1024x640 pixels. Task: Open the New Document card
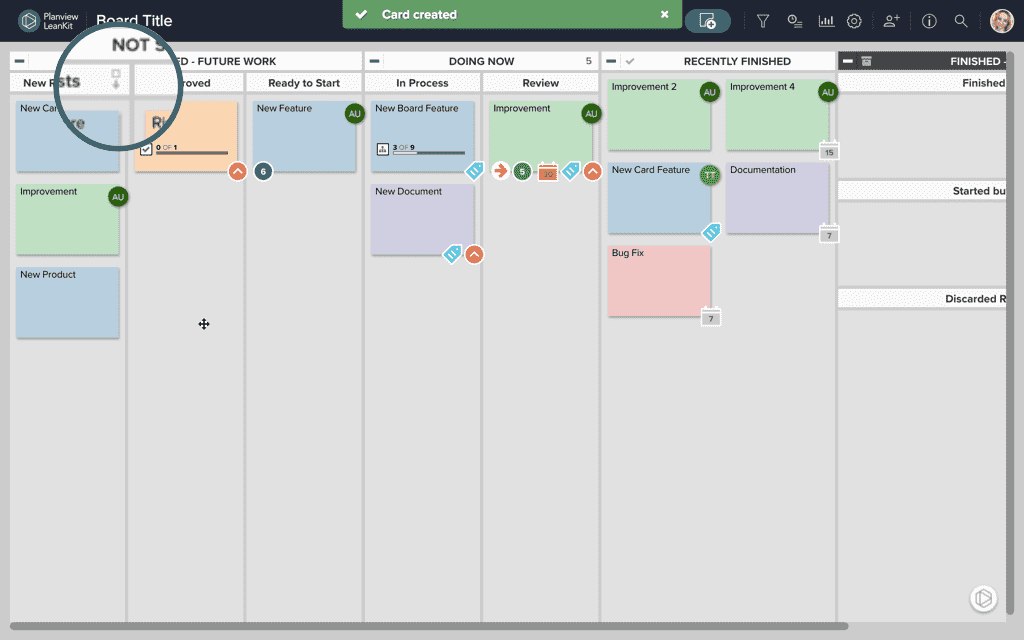[423, 219]
